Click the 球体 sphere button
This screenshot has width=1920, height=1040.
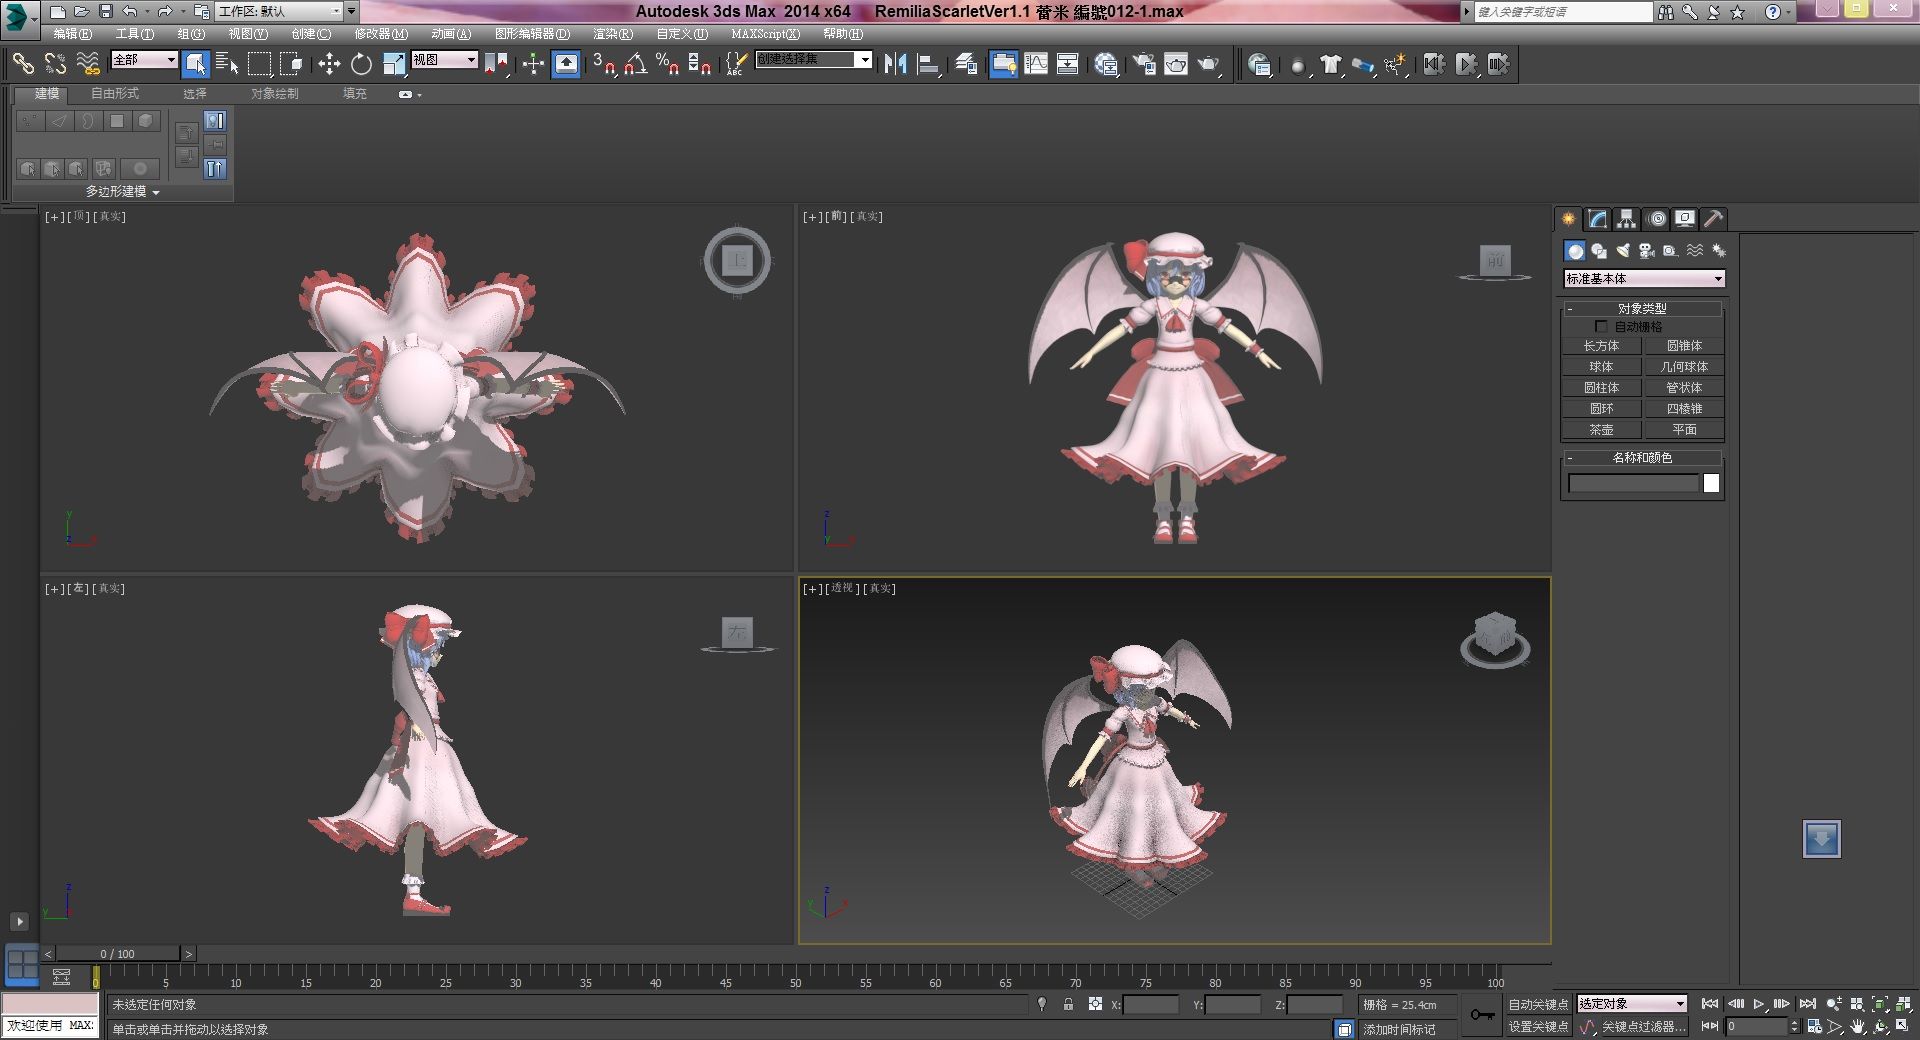point(1601,367)
